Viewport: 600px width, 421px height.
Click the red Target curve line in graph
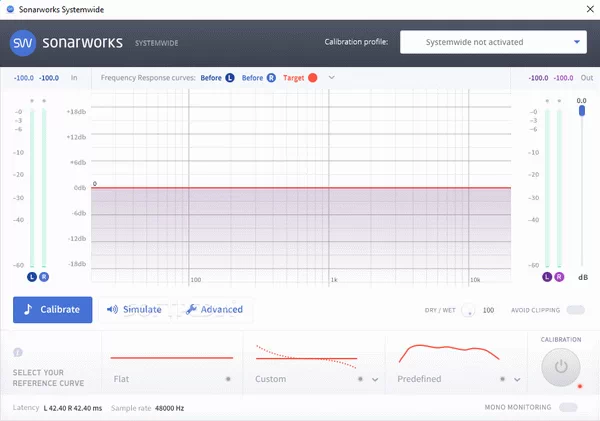tap(301, 188)
